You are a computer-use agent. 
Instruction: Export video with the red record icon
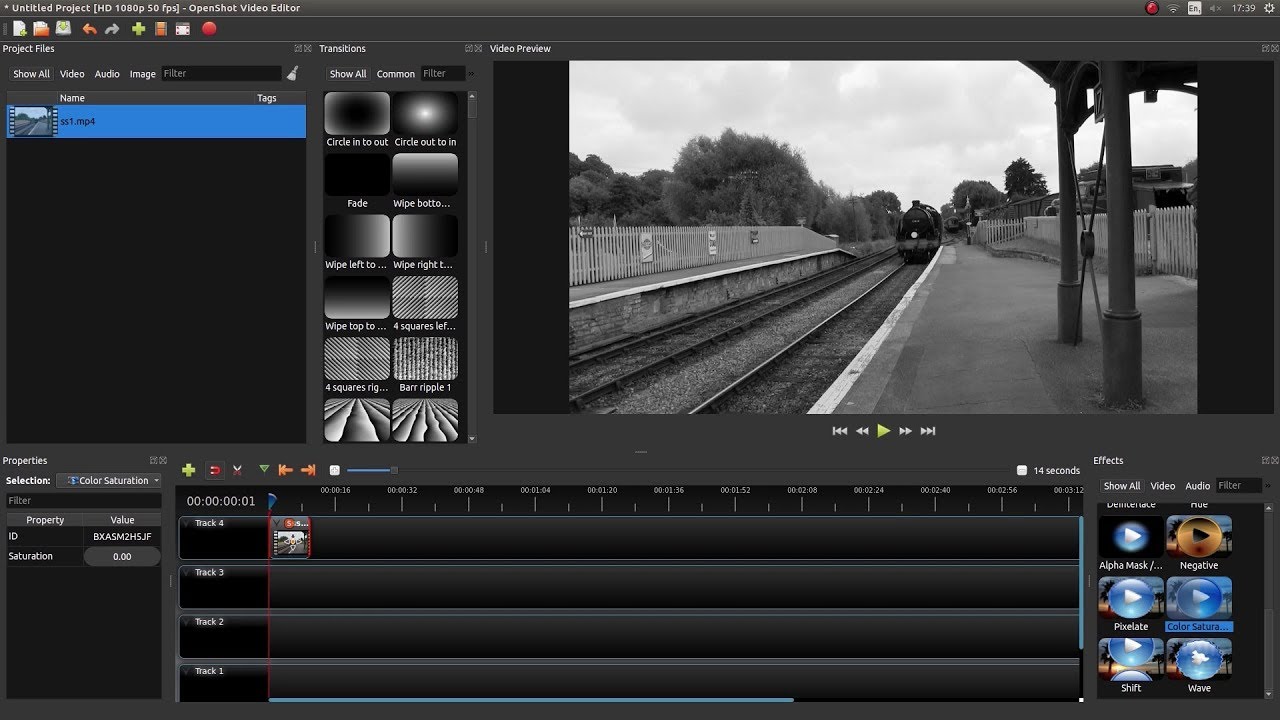209,29
